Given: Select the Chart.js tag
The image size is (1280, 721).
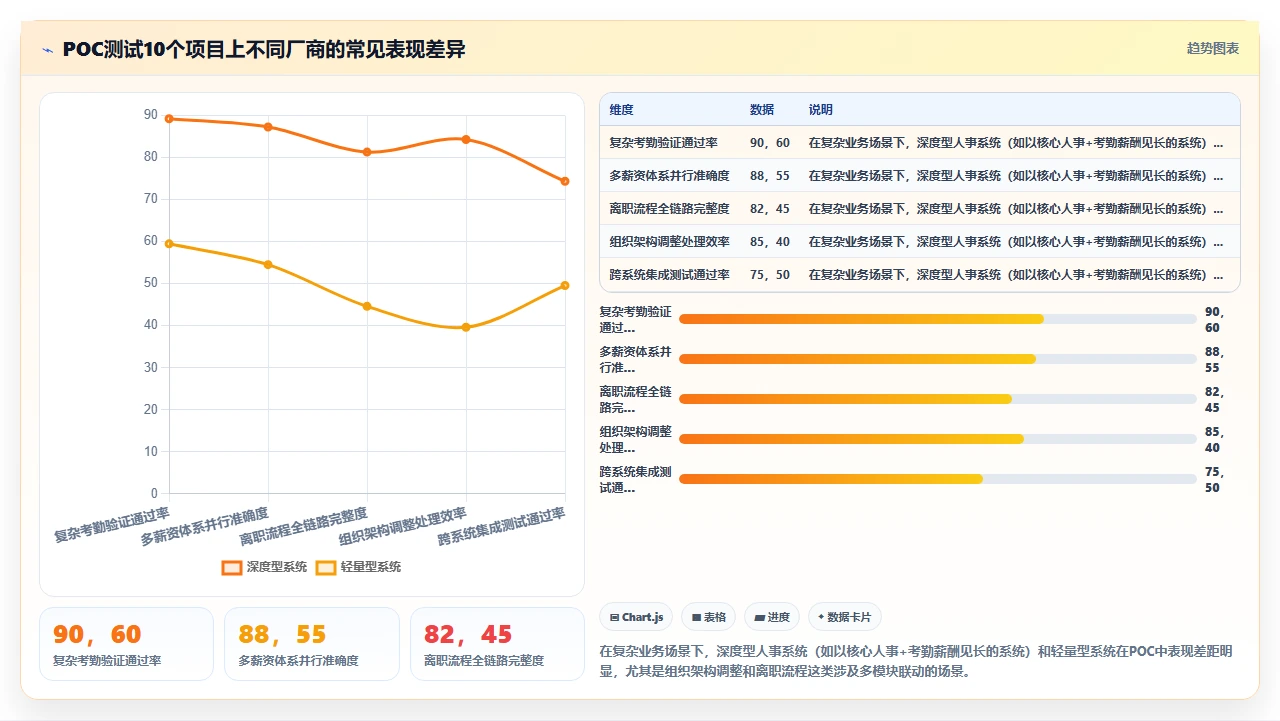Looking at the screenshot, I should tap(636, 617).
